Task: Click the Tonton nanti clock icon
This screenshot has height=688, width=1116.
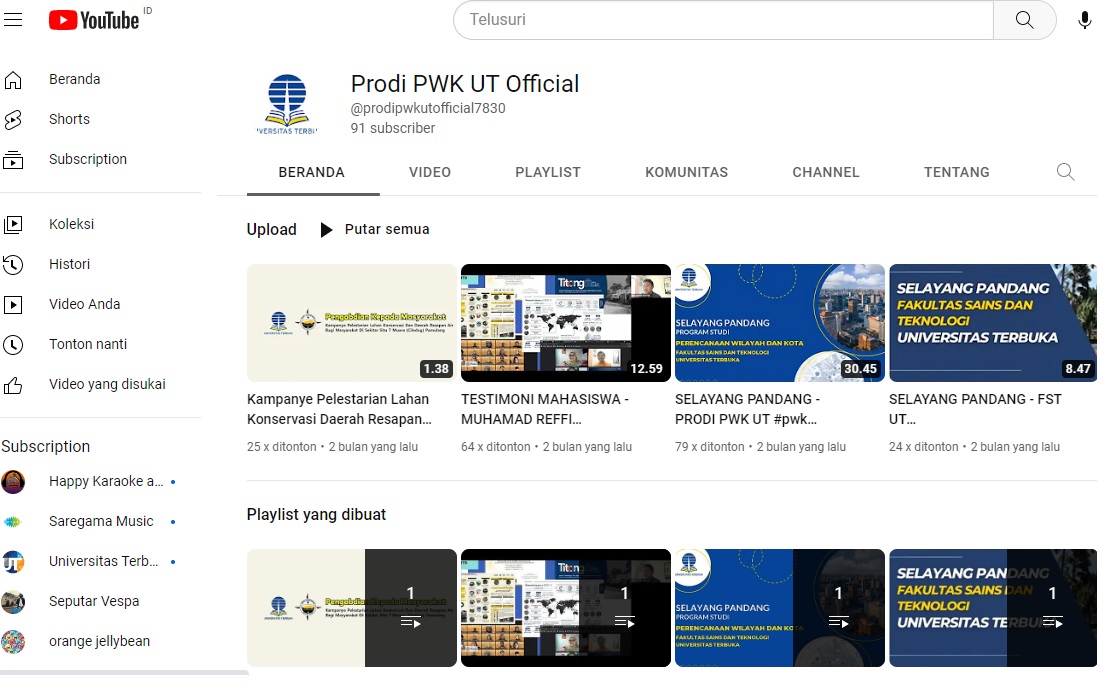Action: [x=13, y=345]
